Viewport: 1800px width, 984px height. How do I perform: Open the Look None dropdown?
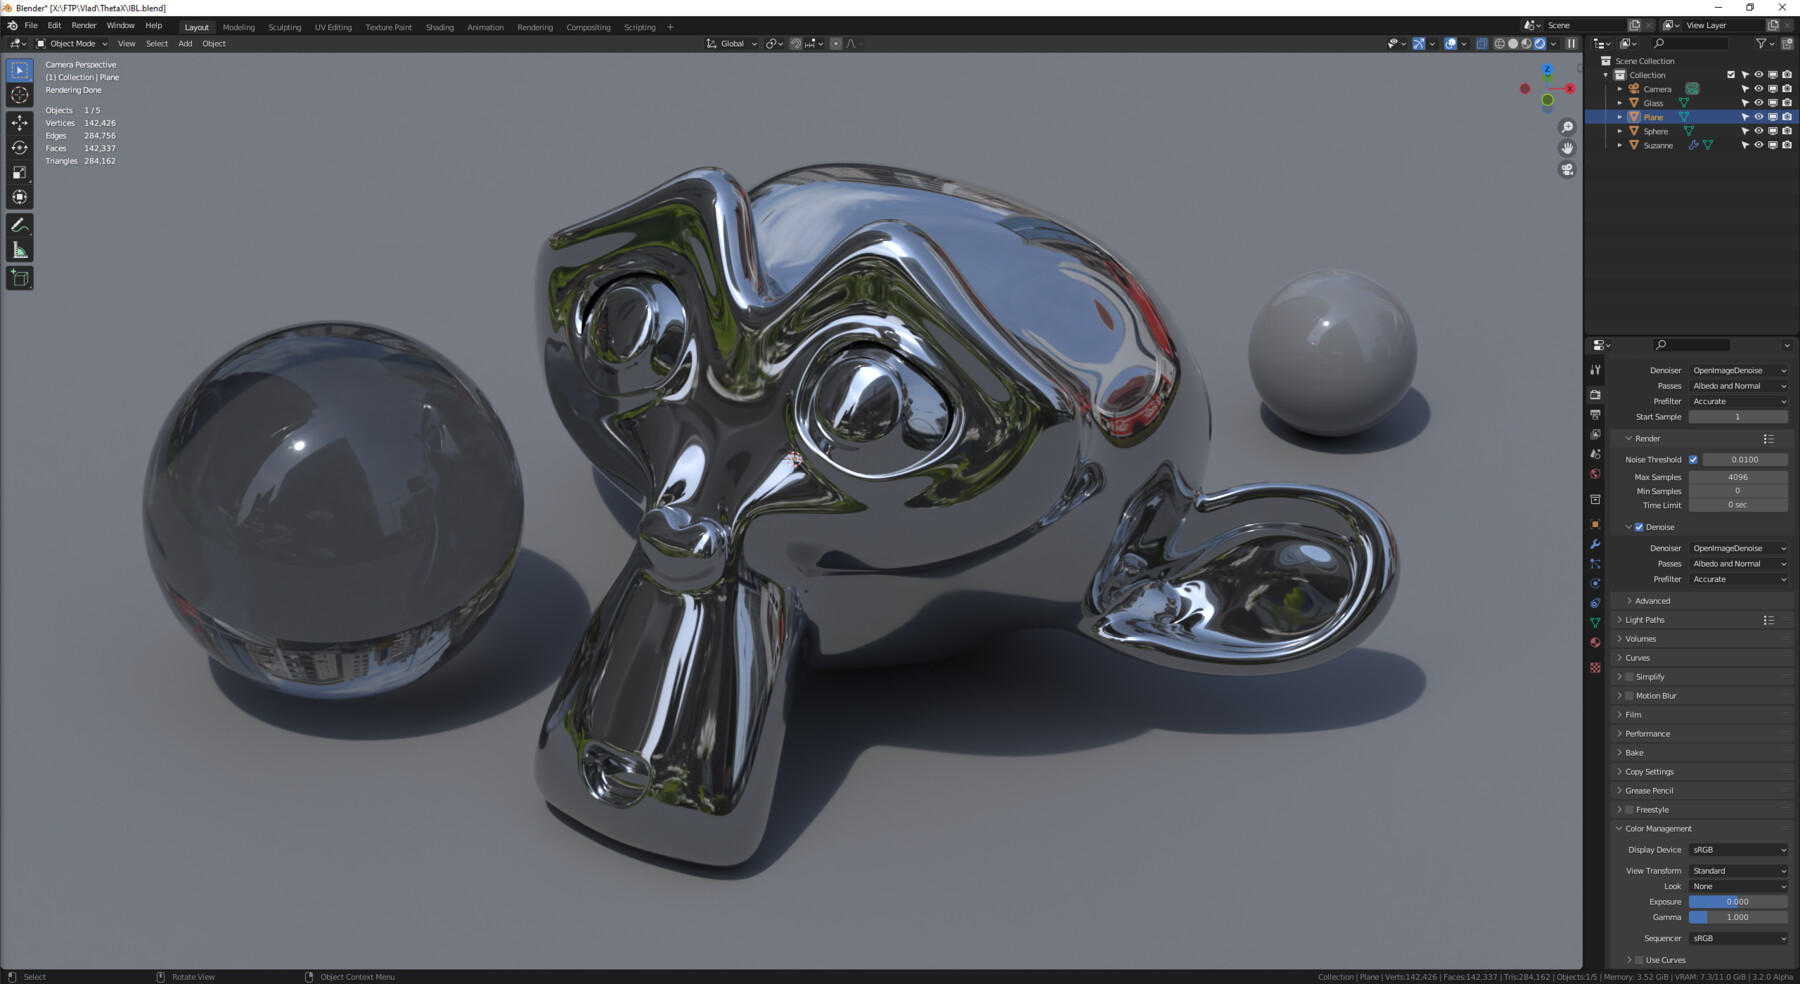click(x=1739, y=887)
